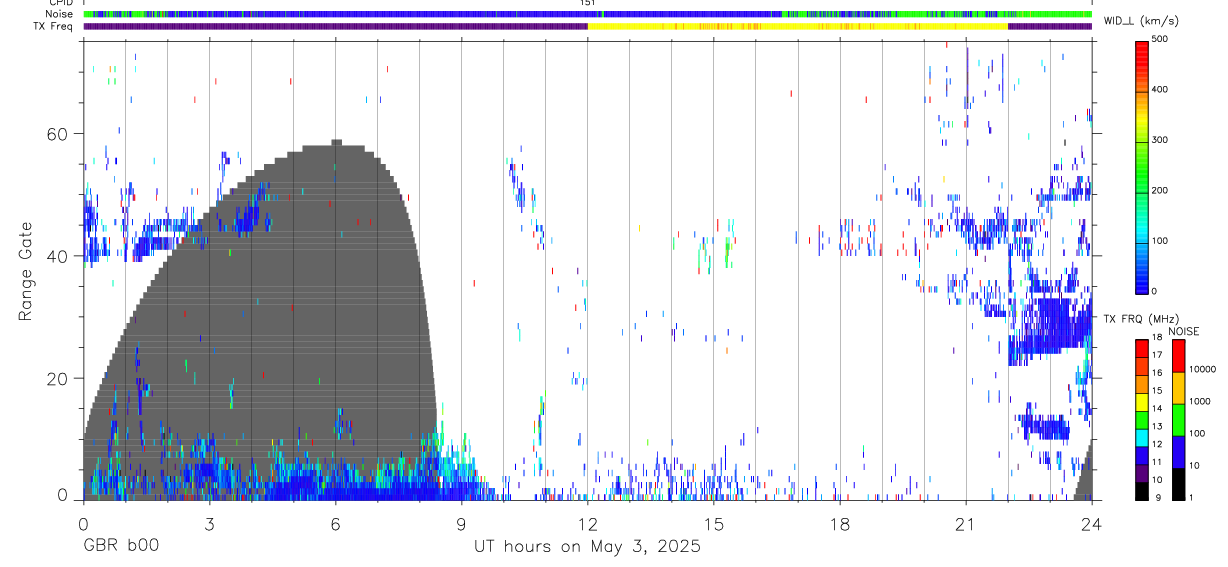This screenshot has height=567, width=1228.
Task: Click x-axis tick label '3'
Action: click(209, 523)
